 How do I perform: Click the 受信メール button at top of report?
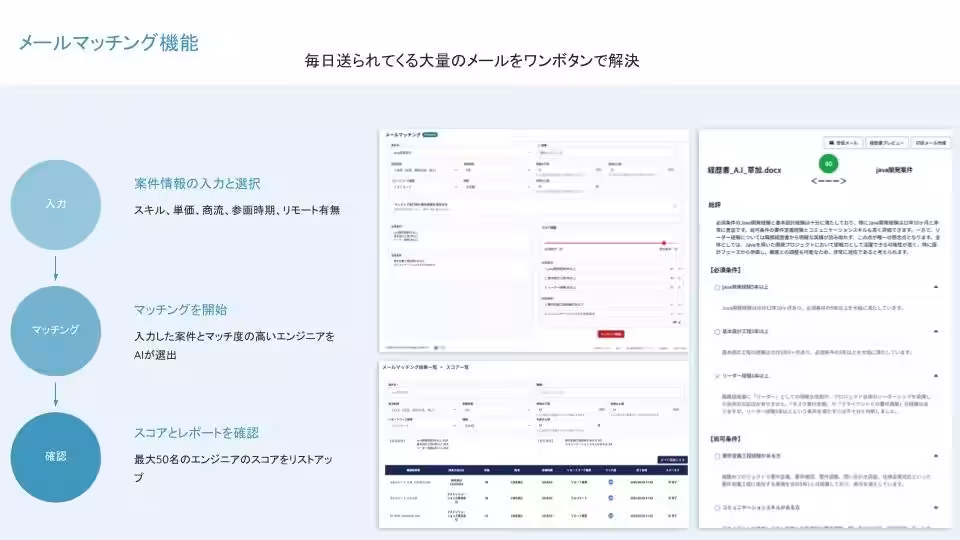point(843,143)
